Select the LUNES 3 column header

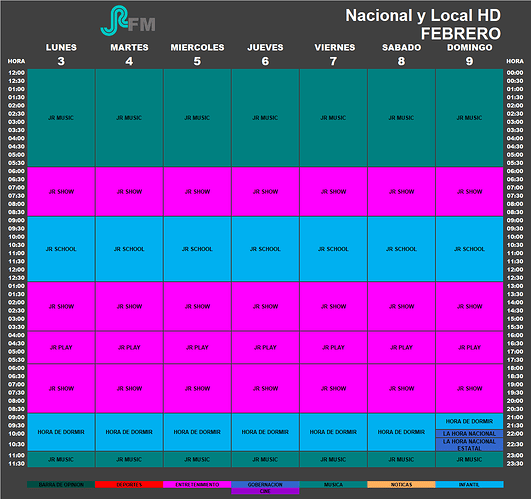click(61, 54)
